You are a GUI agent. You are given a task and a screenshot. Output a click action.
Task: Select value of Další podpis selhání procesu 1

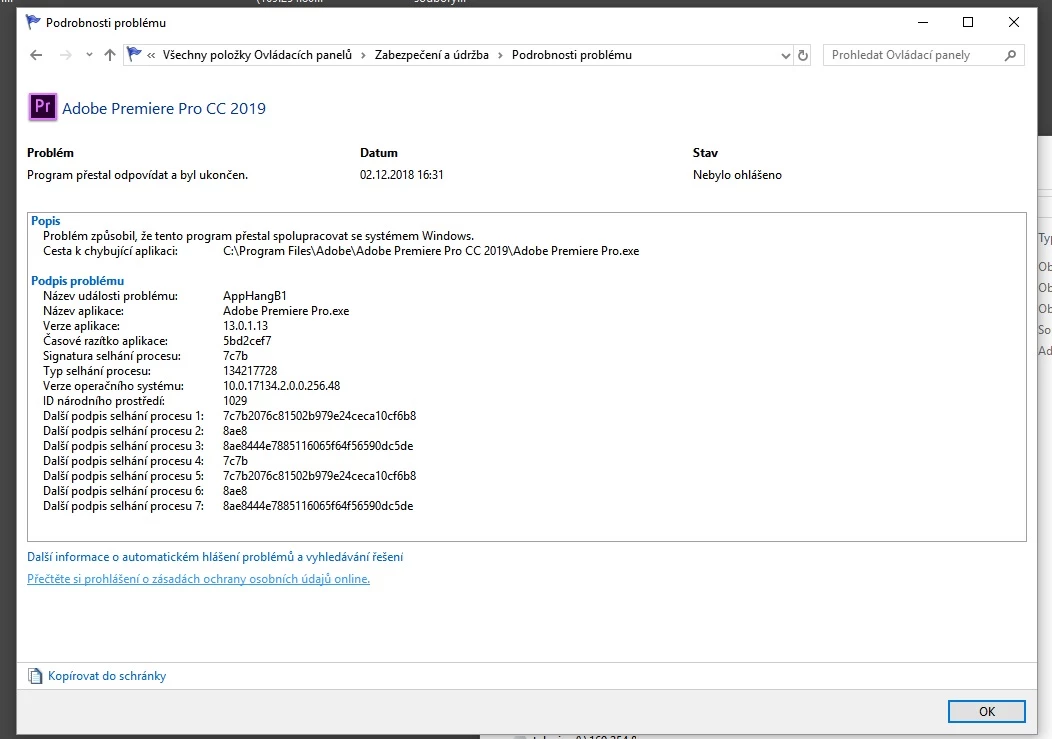tap(319, 416)
